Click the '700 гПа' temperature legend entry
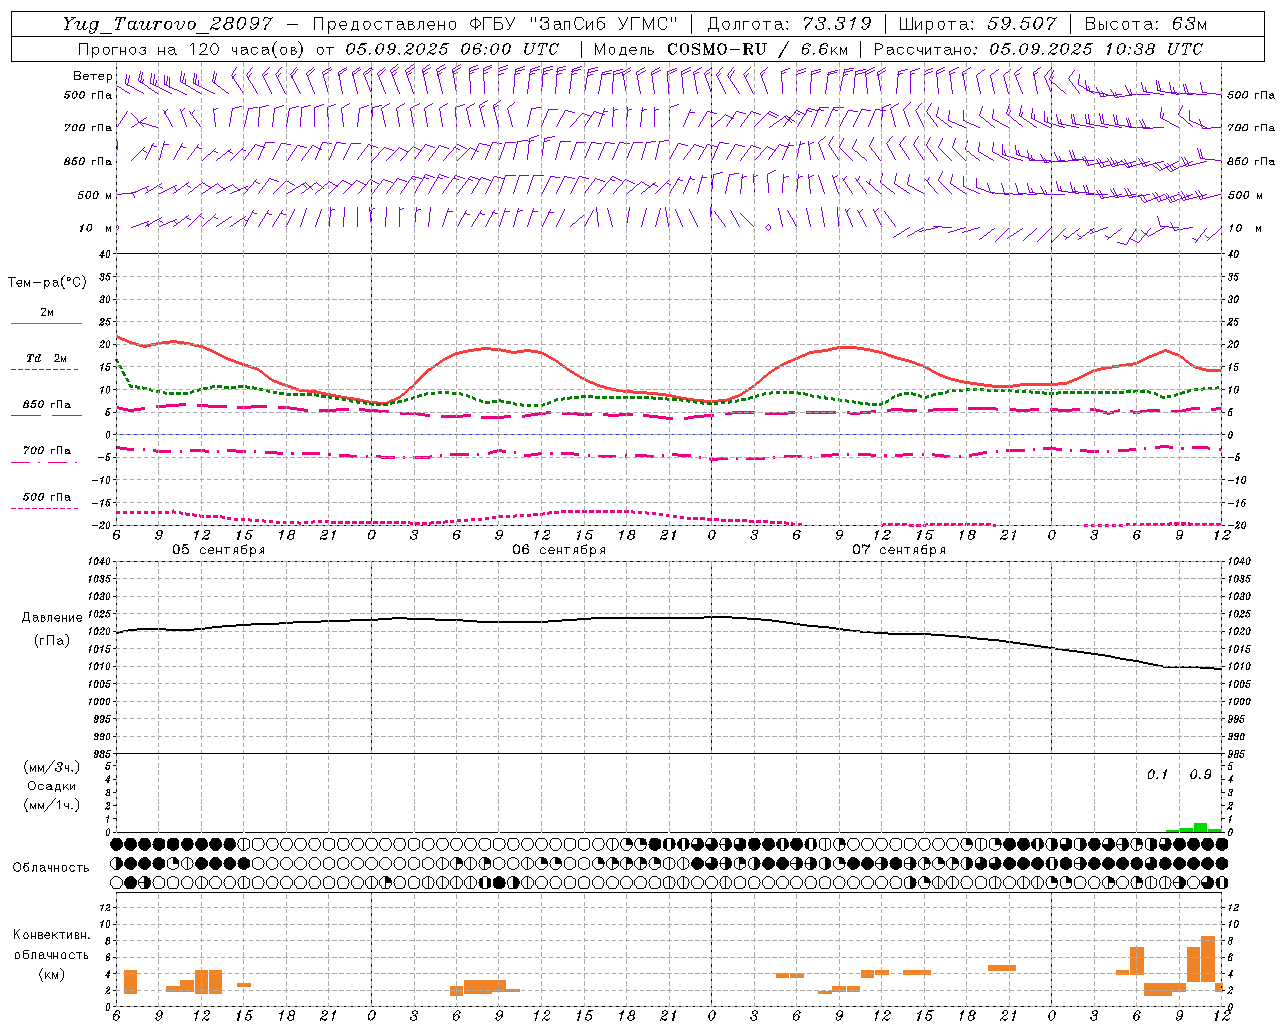The image size is (1280, 1024). pos(47,451)
